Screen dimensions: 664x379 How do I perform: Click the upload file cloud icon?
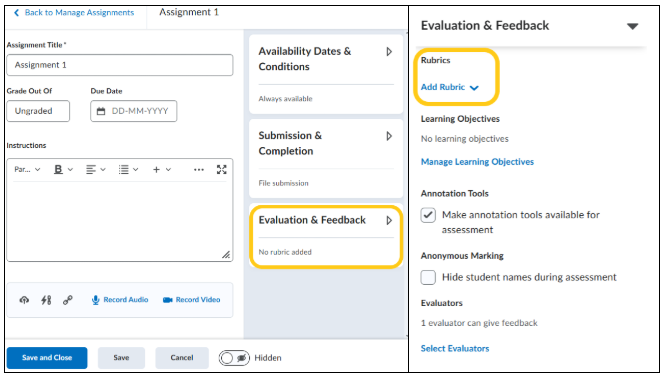click(24, 300)
